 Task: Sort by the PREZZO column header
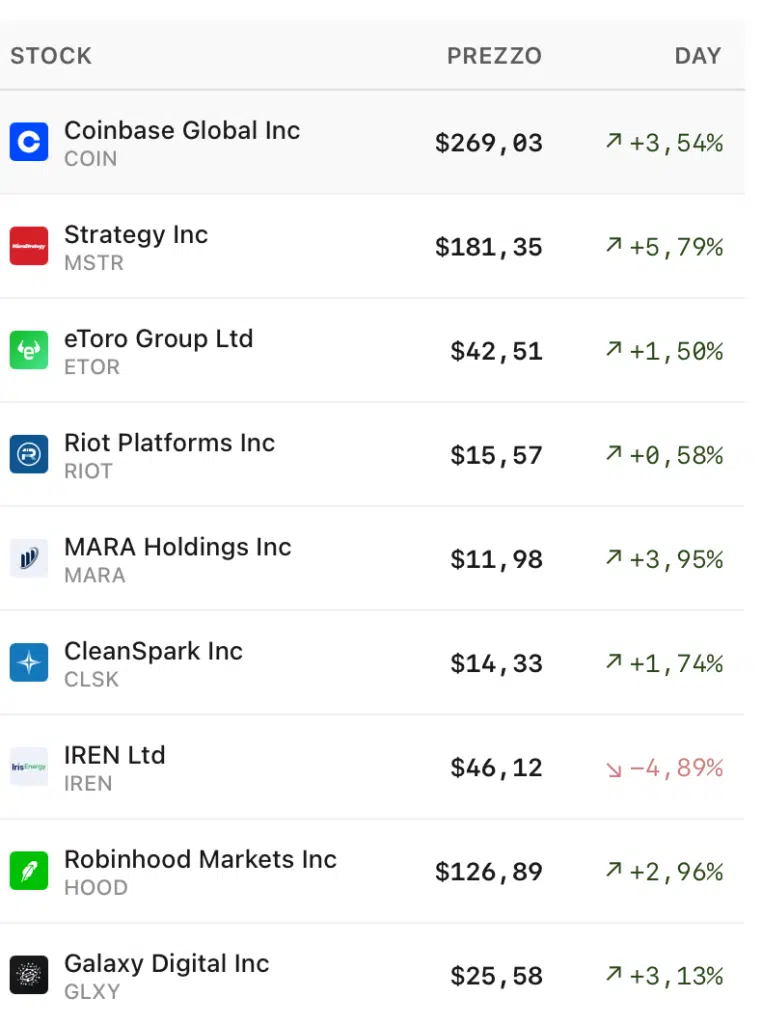click(x=494, y=56)
